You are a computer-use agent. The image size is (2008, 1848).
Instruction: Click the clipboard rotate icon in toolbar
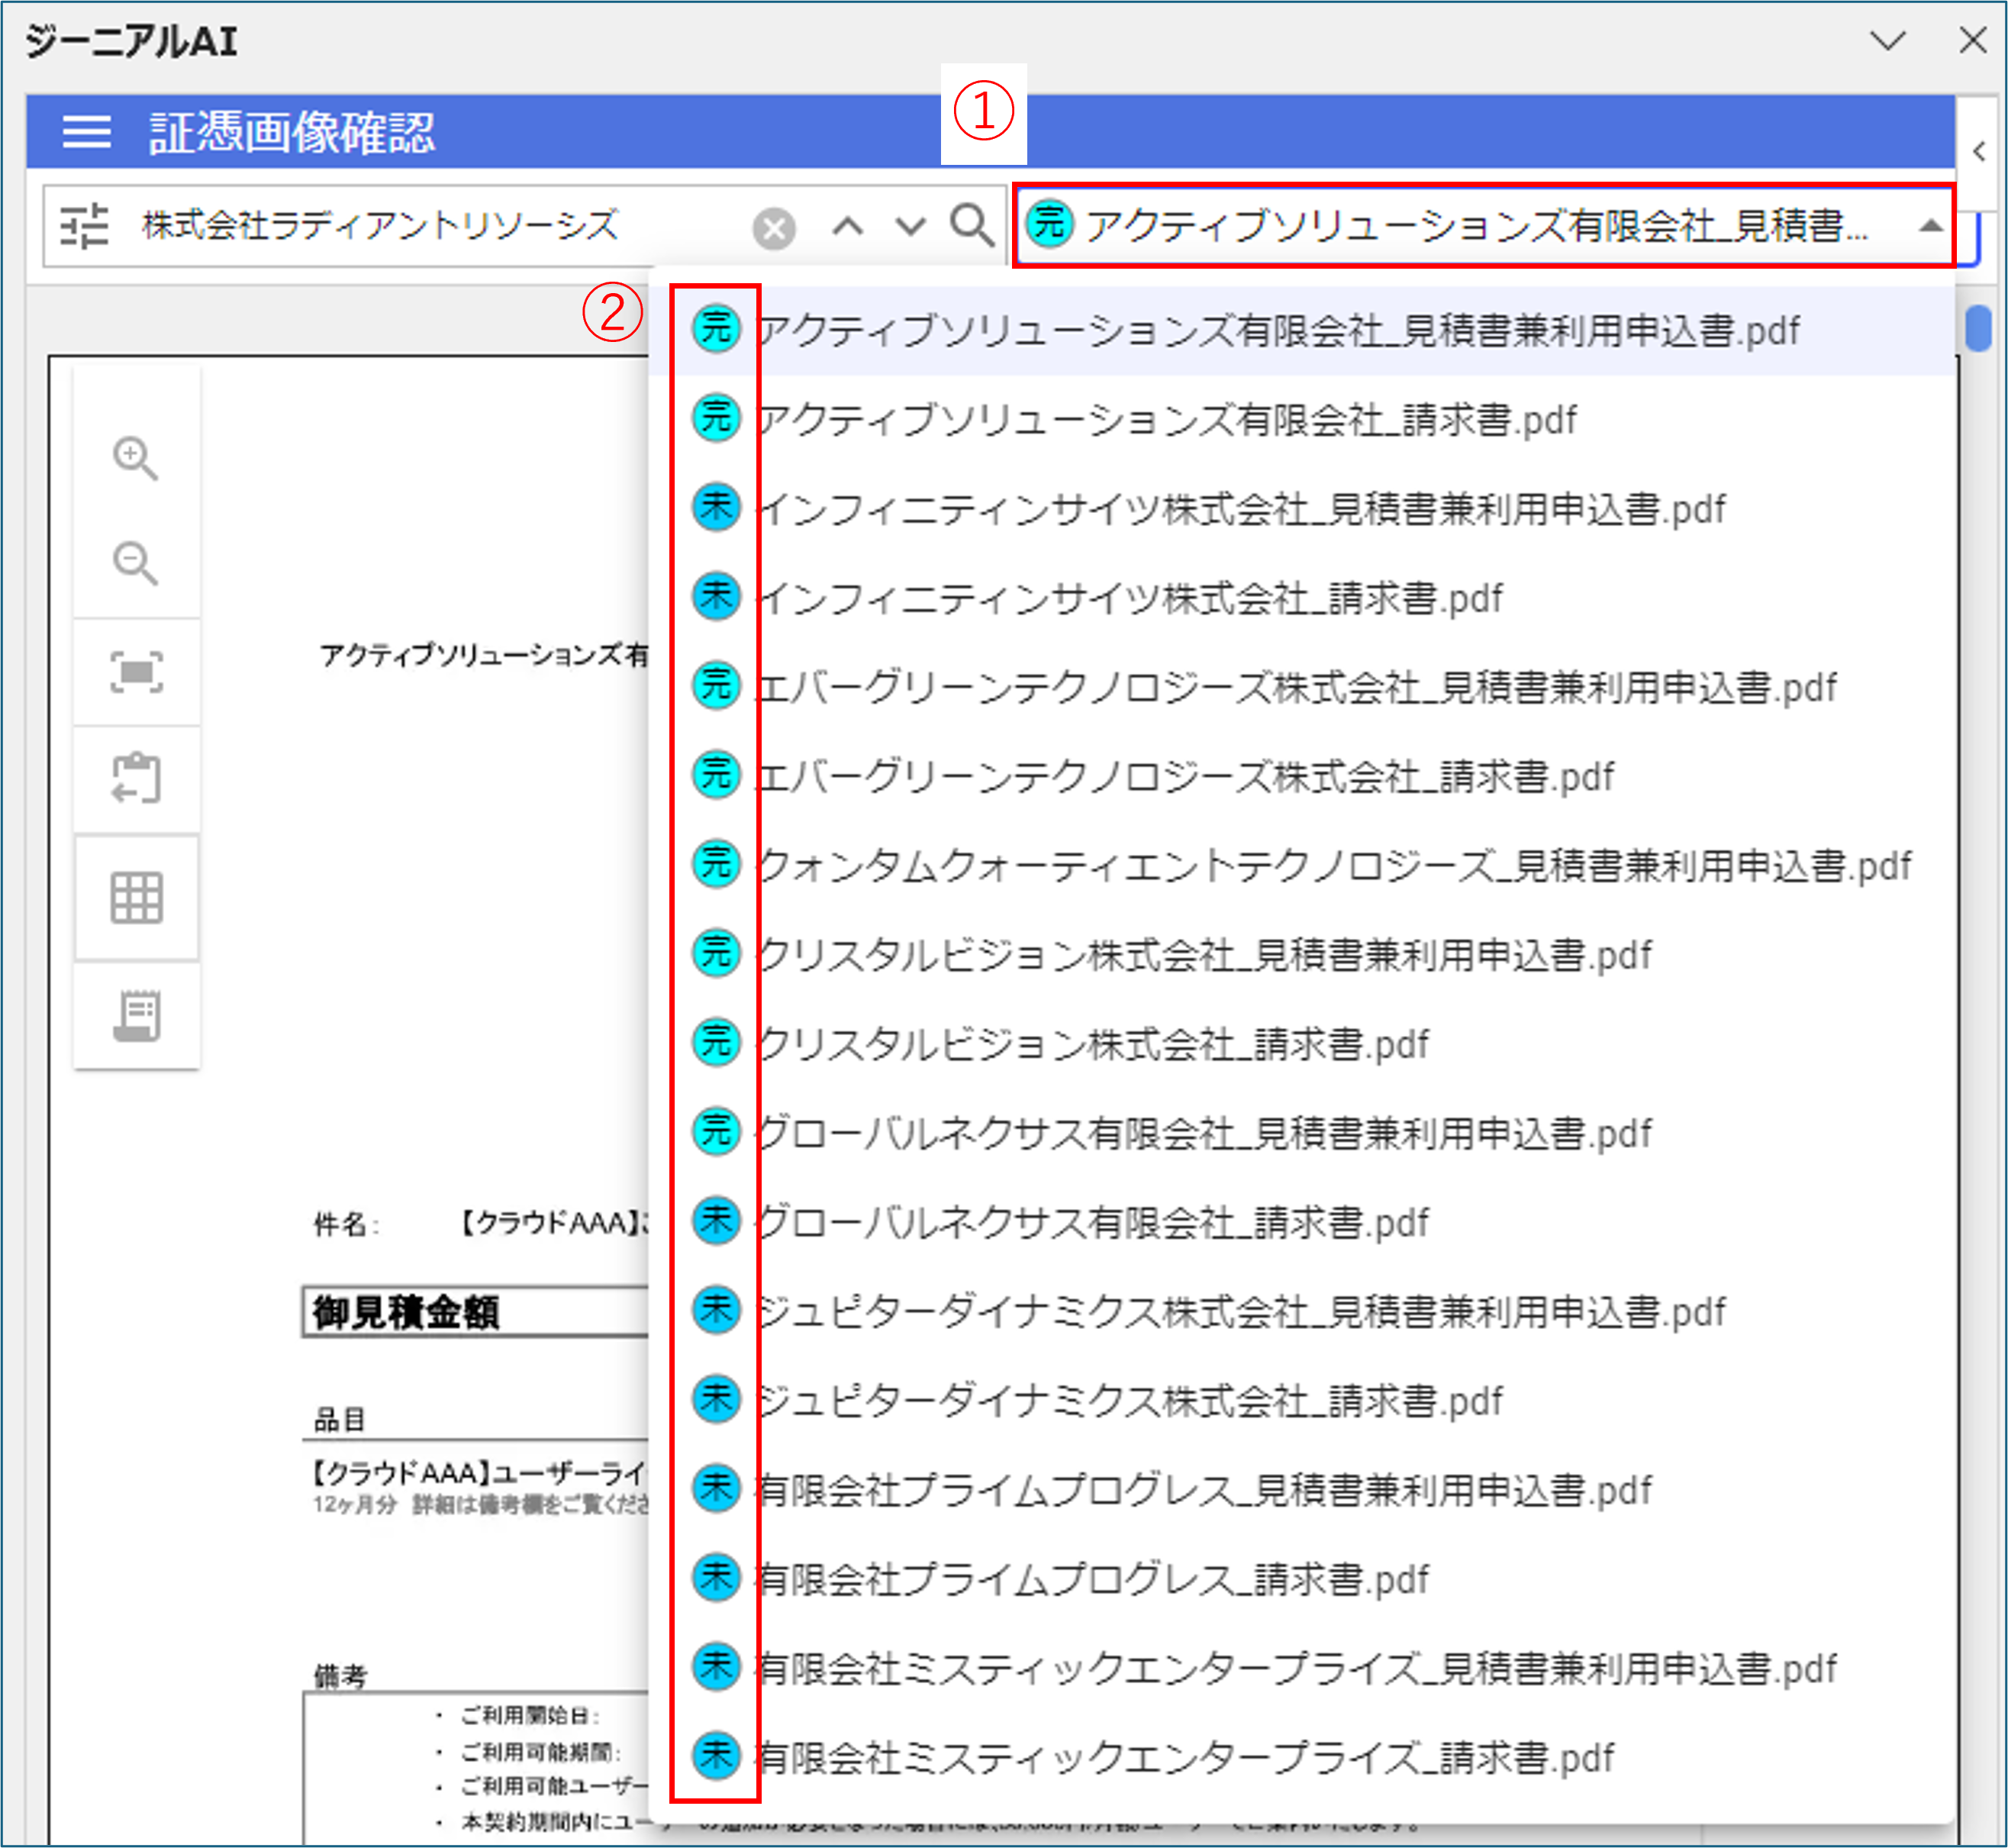click(136, 779)
